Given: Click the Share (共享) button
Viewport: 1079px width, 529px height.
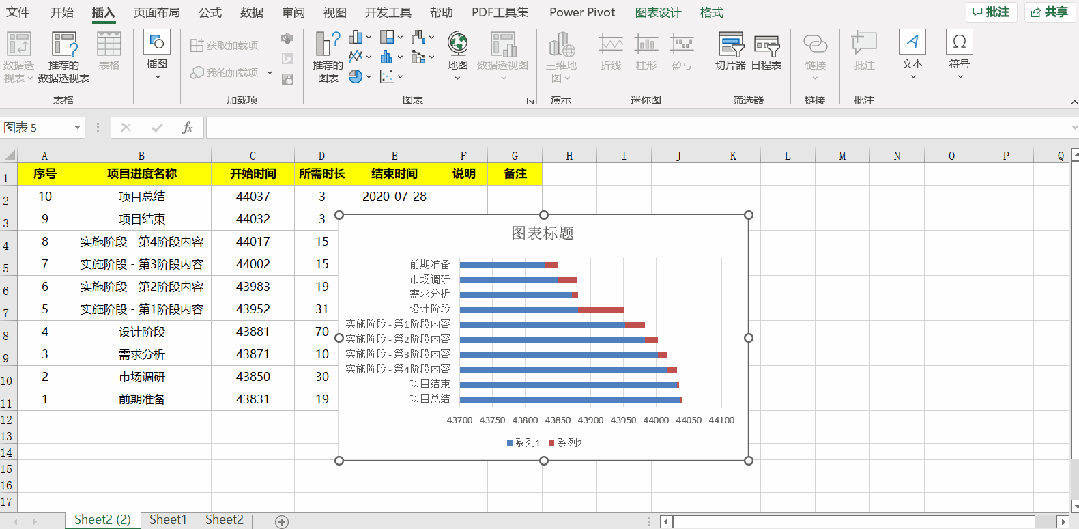Looking at the screenshot, I should 1050,12.
